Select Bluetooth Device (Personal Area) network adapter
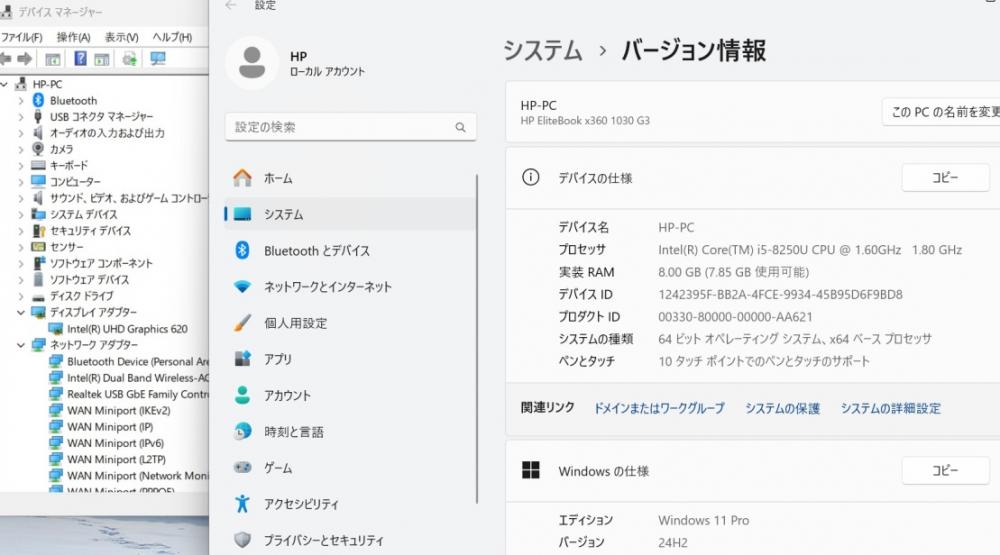The width and height of the screenshot is (1000, 555). pyautogui.click(x=138, y=362)
